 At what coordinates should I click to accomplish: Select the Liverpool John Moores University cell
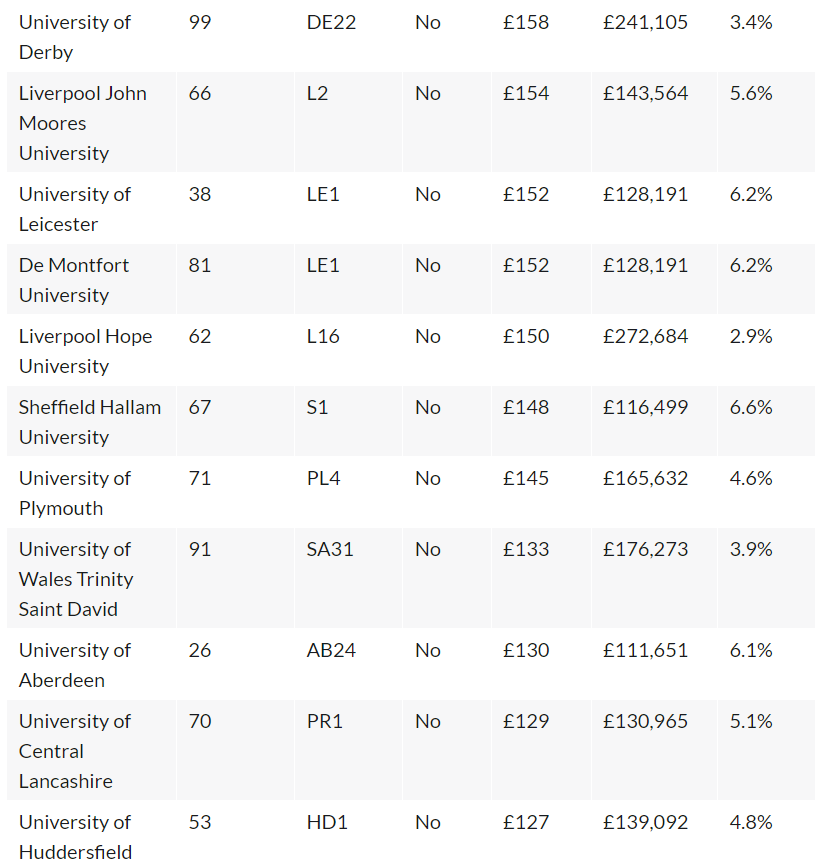91,122
